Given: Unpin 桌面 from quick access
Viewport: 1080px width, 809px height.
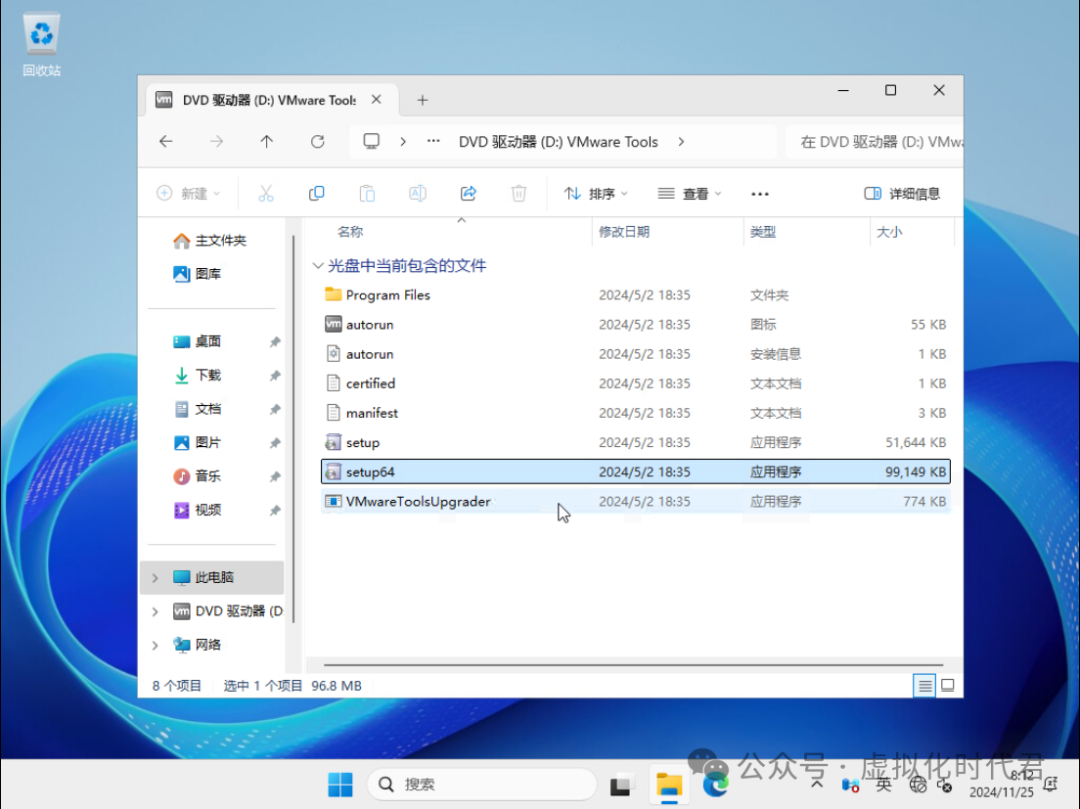Looking at the screenshot, I should coord(275,342).
